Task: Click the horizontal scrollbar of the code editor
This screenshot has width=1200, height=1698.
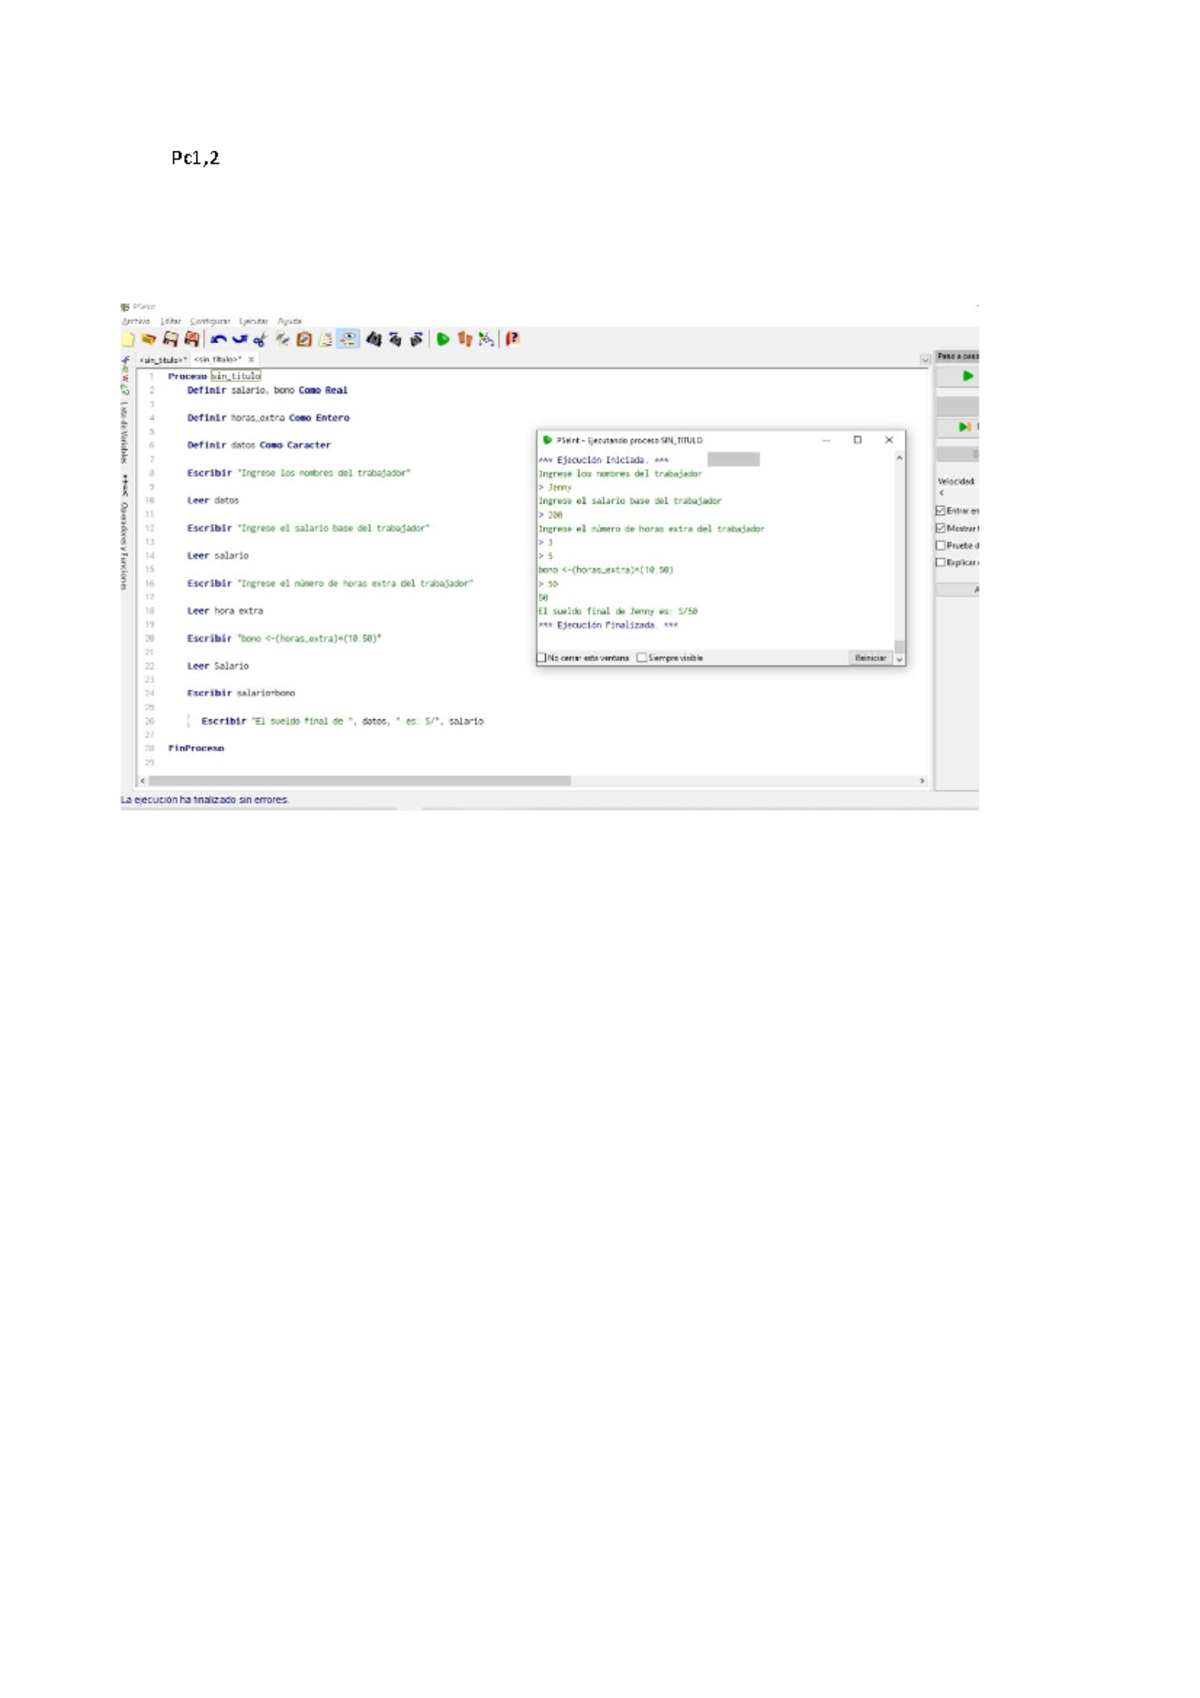Action: coord(360,781)
